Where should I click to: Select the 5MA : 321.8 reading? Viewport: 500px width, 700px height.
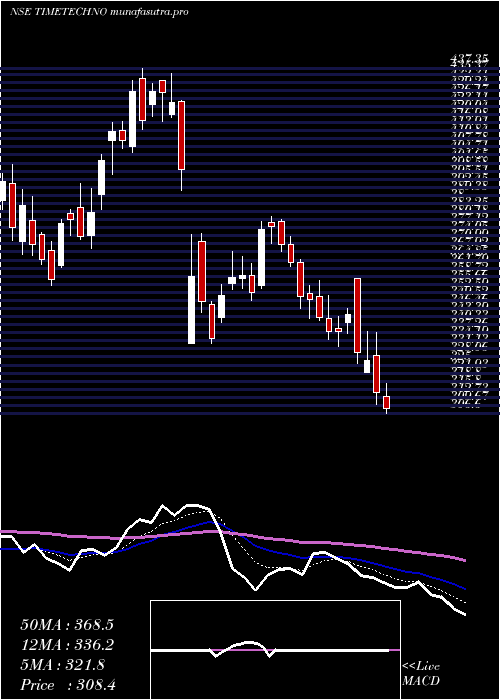point(62,665)
